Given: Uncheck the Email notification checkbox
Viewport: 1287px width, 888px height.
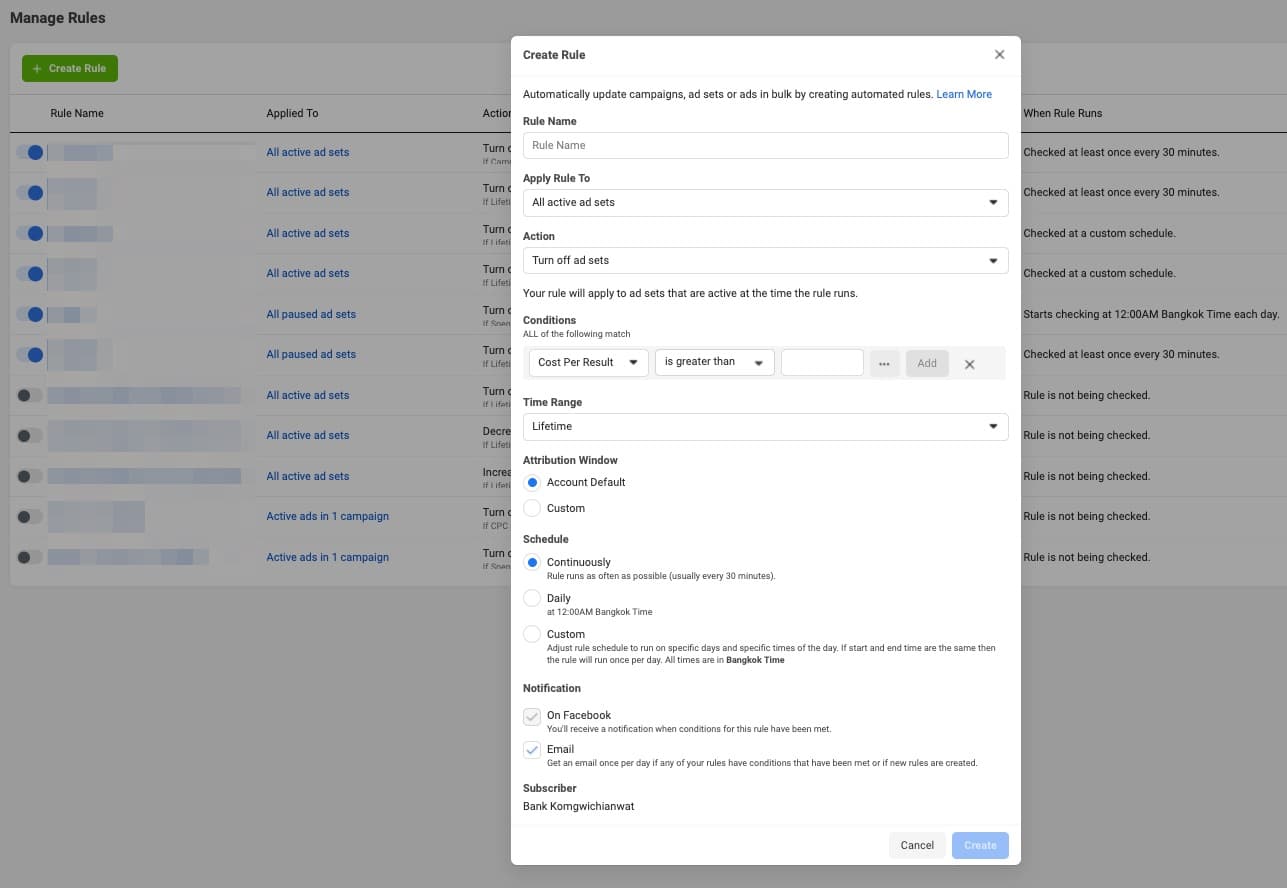Looking at the screenshot, I should pos(532,749).
